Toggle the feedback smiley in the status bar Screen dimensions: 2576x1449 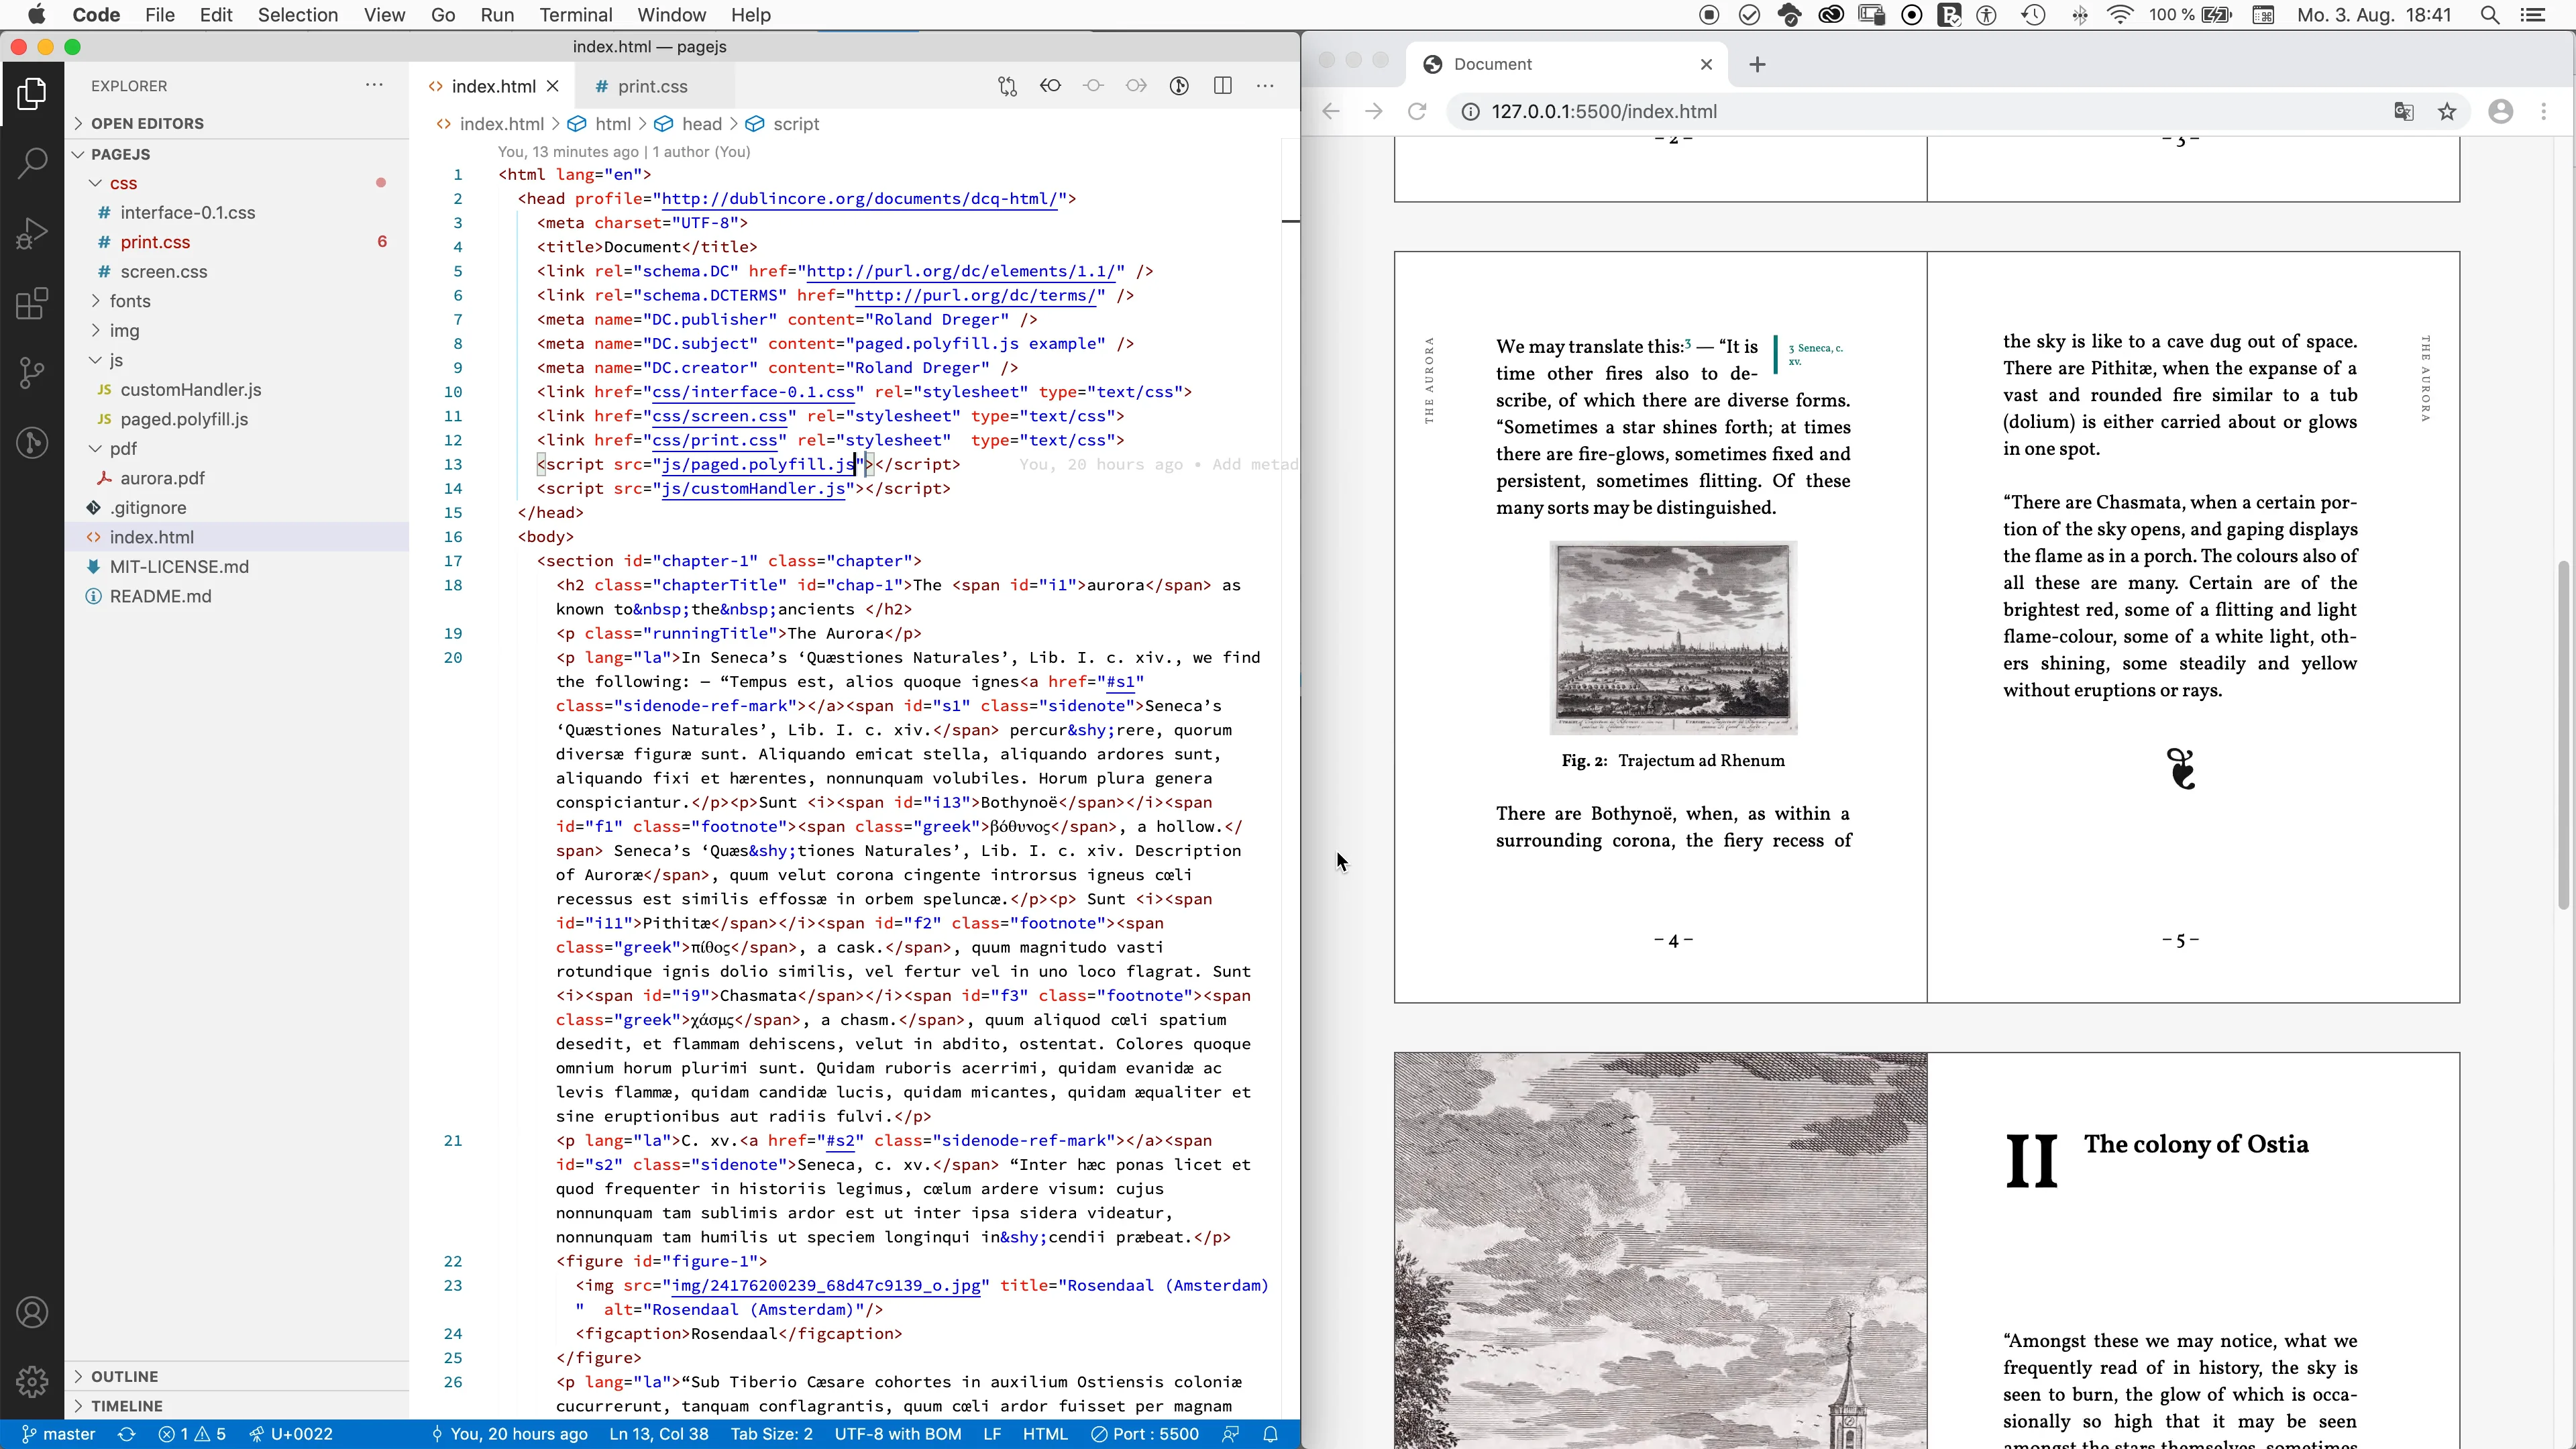click(x=1231, y=1434)
